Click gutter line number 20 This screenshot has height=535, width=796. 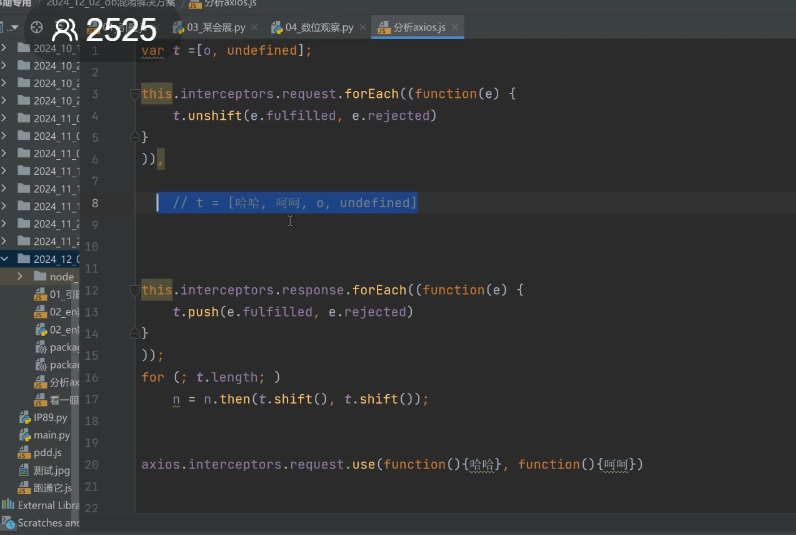[91, 464]
